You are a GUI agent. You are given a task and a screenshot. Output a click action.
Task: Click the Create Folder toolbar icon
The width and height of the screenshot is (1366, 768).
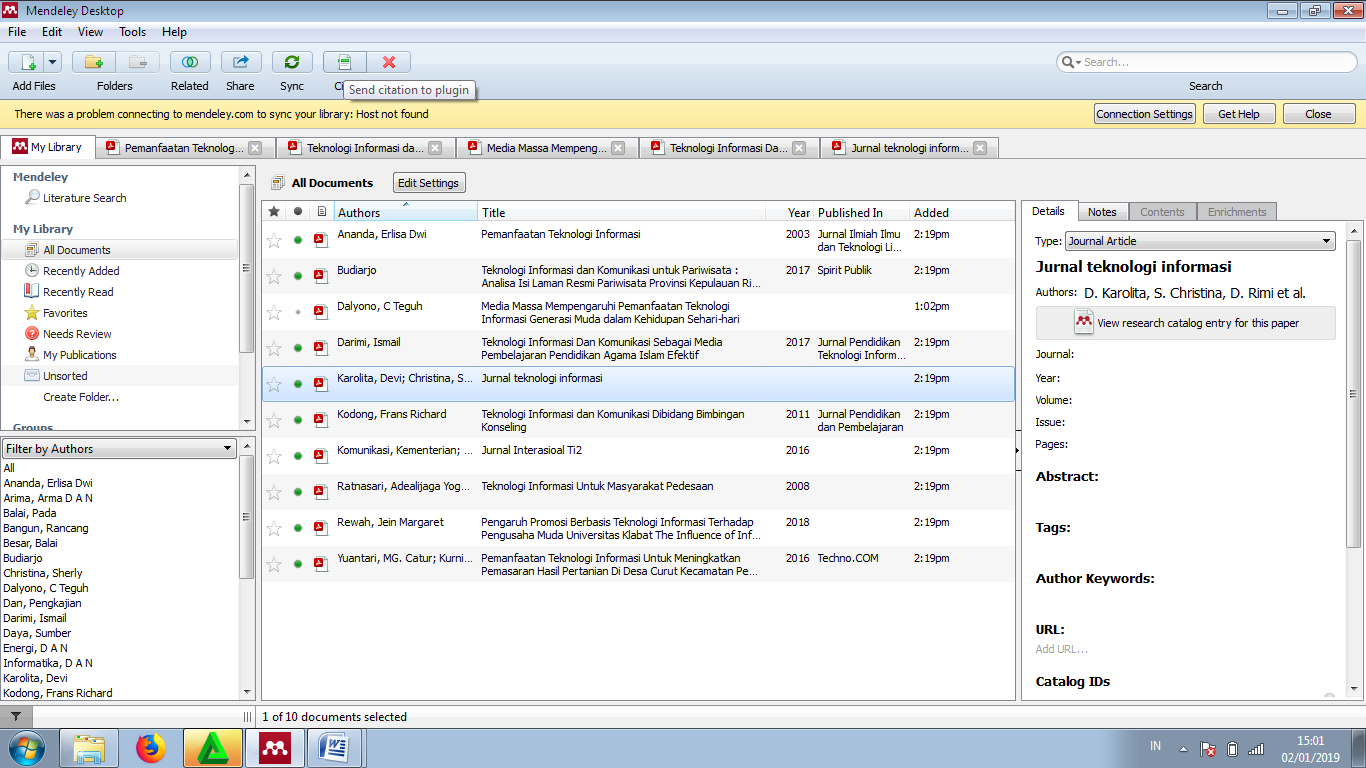93,62
